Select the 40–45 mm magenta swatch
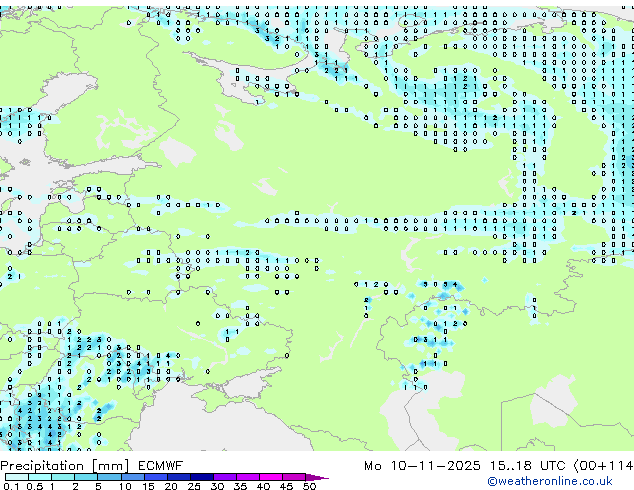The height and width of the screenshot is (490, 634). click(271, 477)
